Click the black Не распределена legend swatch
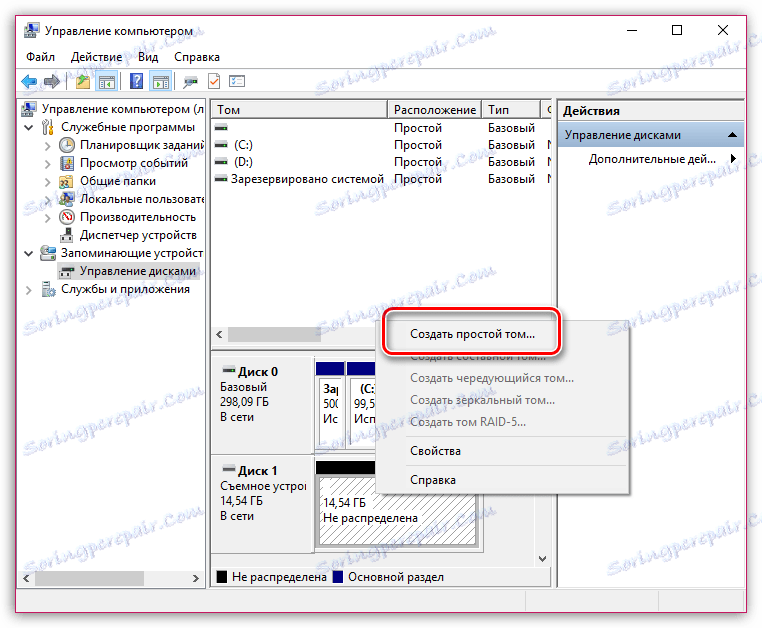 [x=222, y=577]
